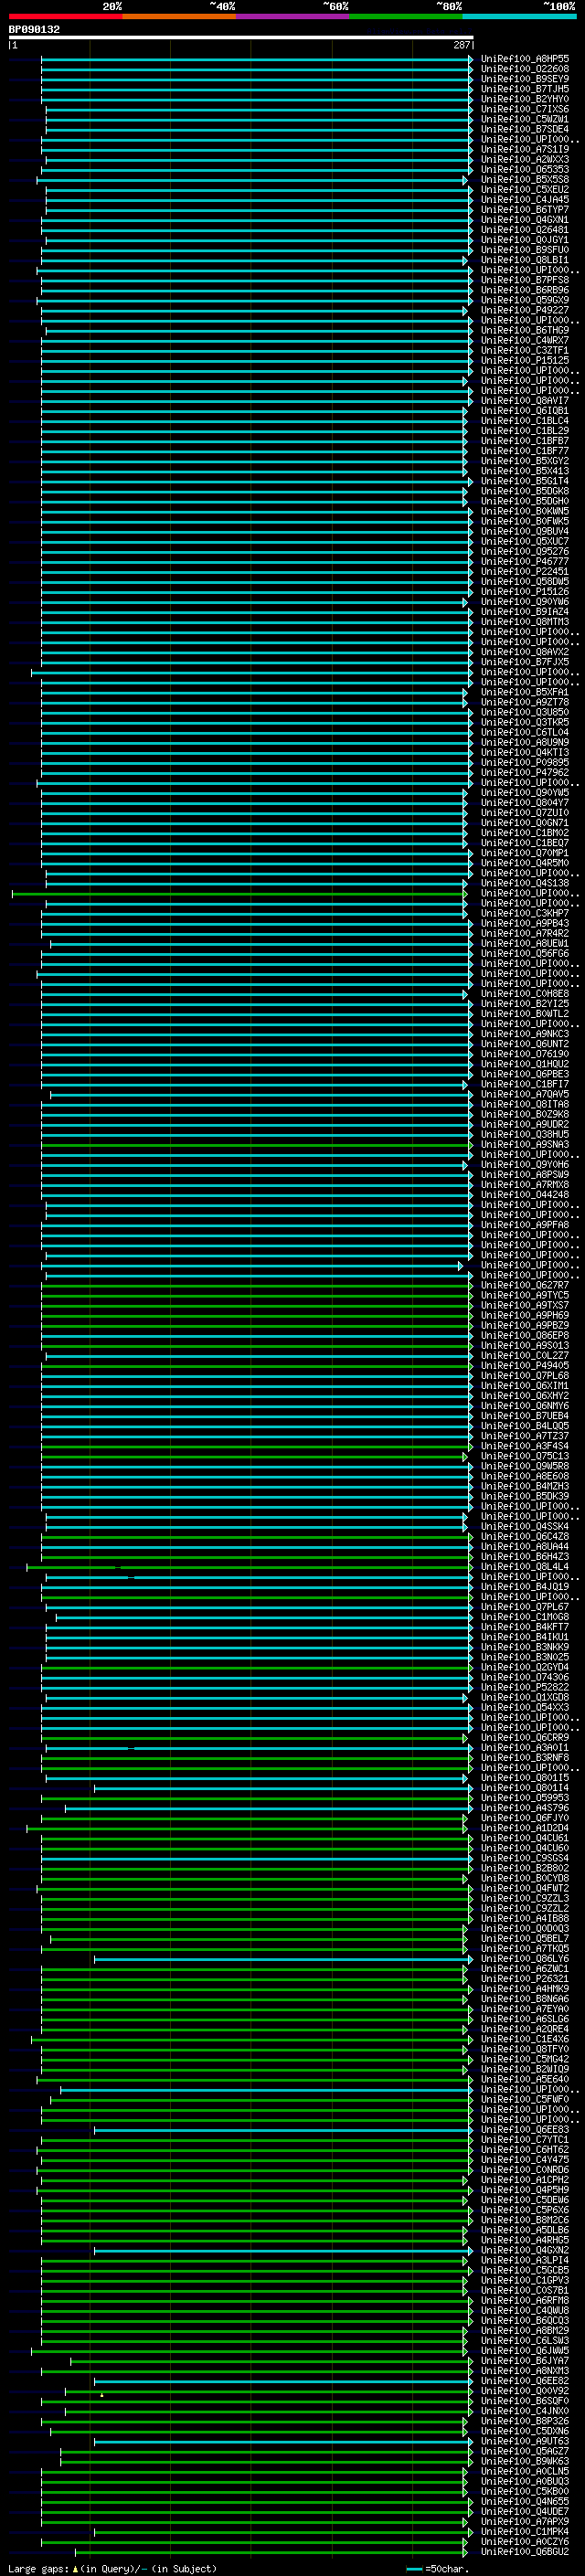Viewport: 585px width, 2576px height.
Task: Click the end position label 287
Action: pos(461,46)
